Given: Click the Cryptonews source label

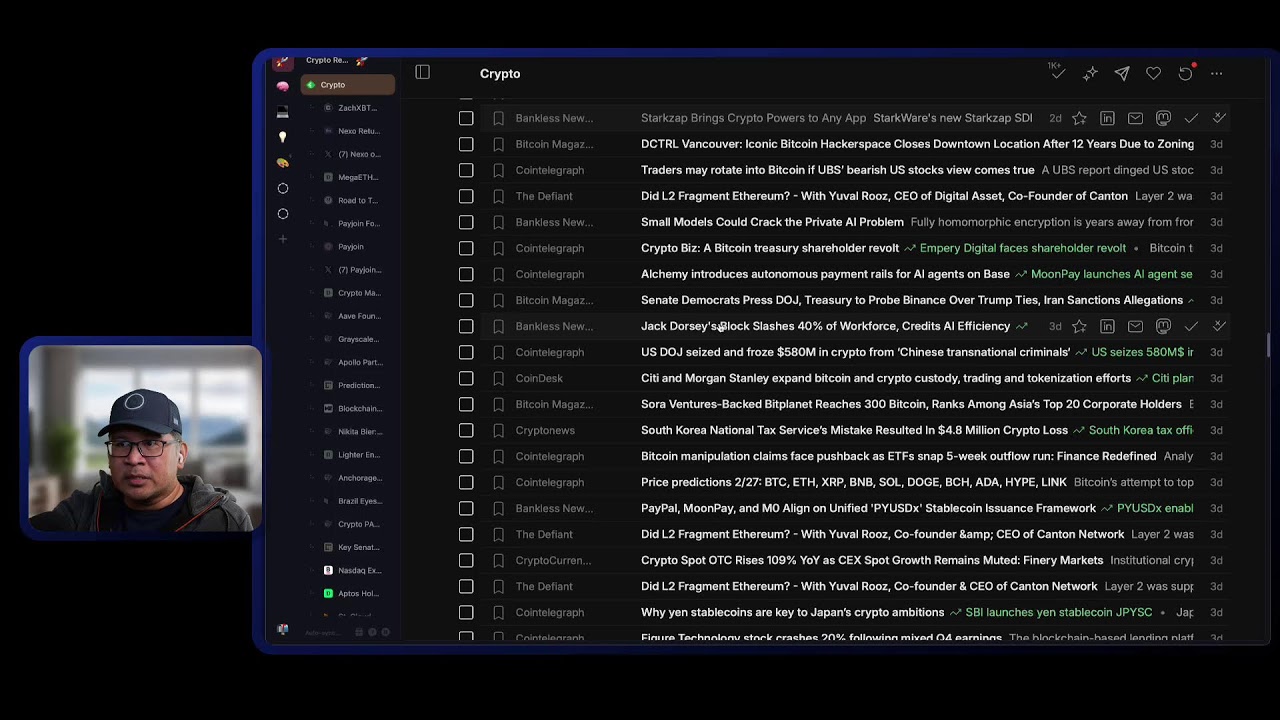Looking at the screenshot, I should (545, 430).
